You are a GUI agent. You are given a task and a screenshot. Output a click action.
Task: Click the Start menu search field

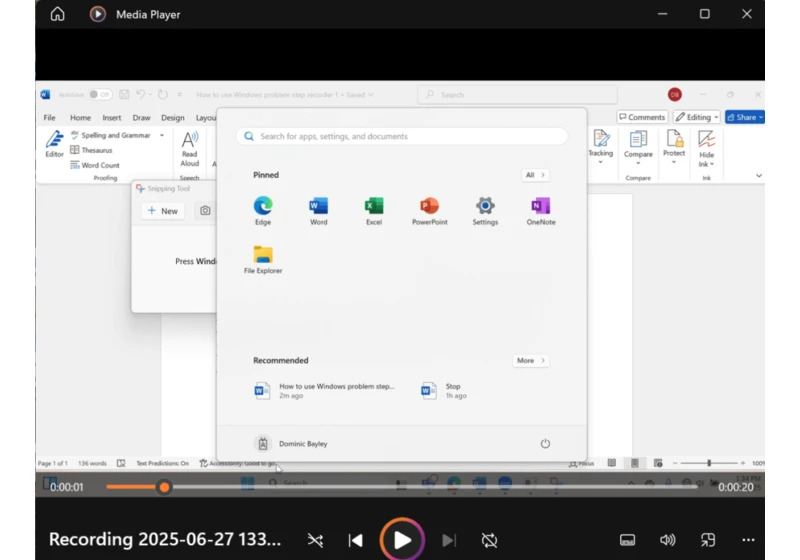(402, 136)
